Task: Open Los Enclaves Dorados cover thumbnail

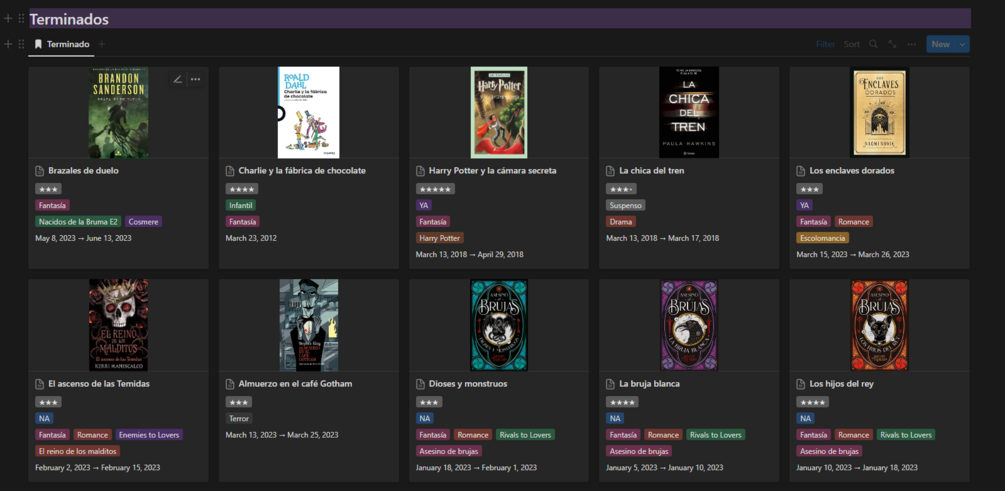Action: [x=879, y=112]
